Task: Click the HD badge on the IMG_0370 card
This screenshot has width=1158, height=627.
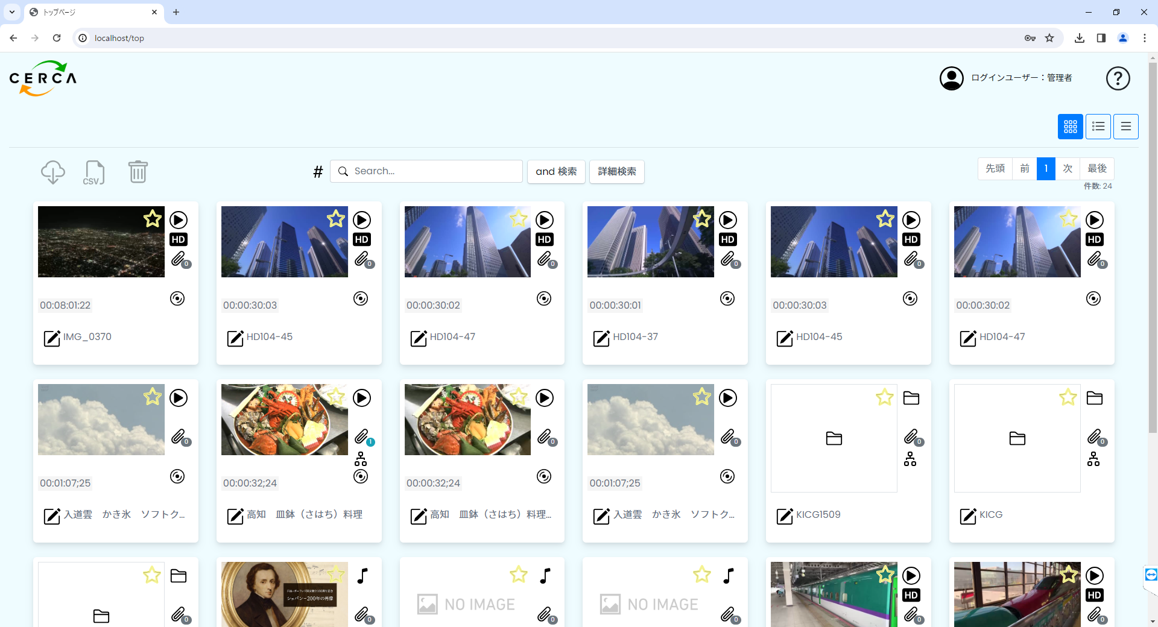Action: 178,239
